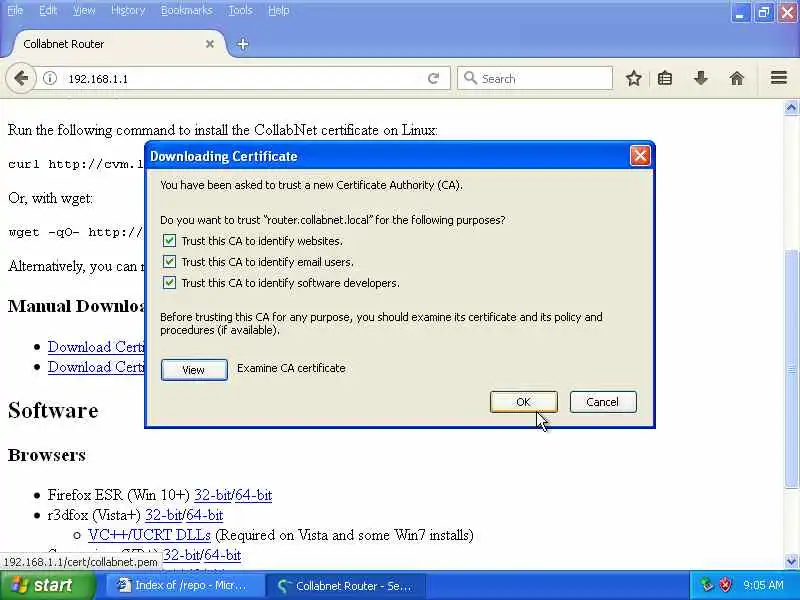The height and width of the screenshot is (600, 800).
Task: Click the first Download Certificate link
Action: [96, 347]
